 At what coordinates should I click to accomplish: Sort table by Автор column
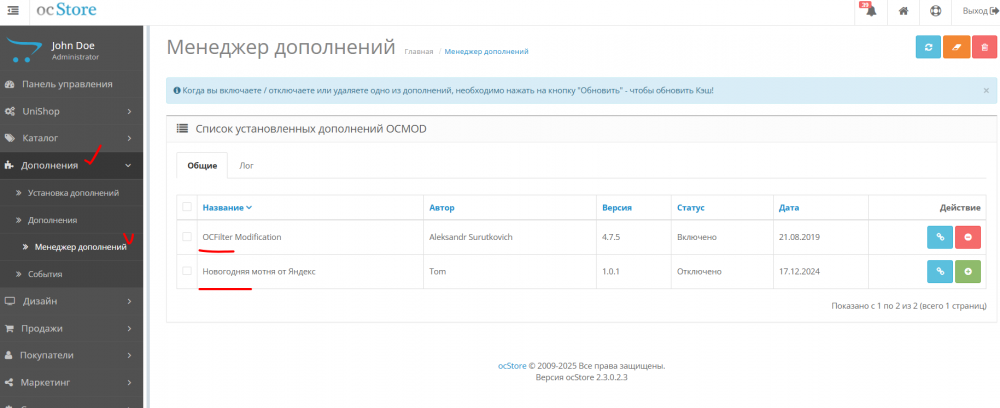441,208
